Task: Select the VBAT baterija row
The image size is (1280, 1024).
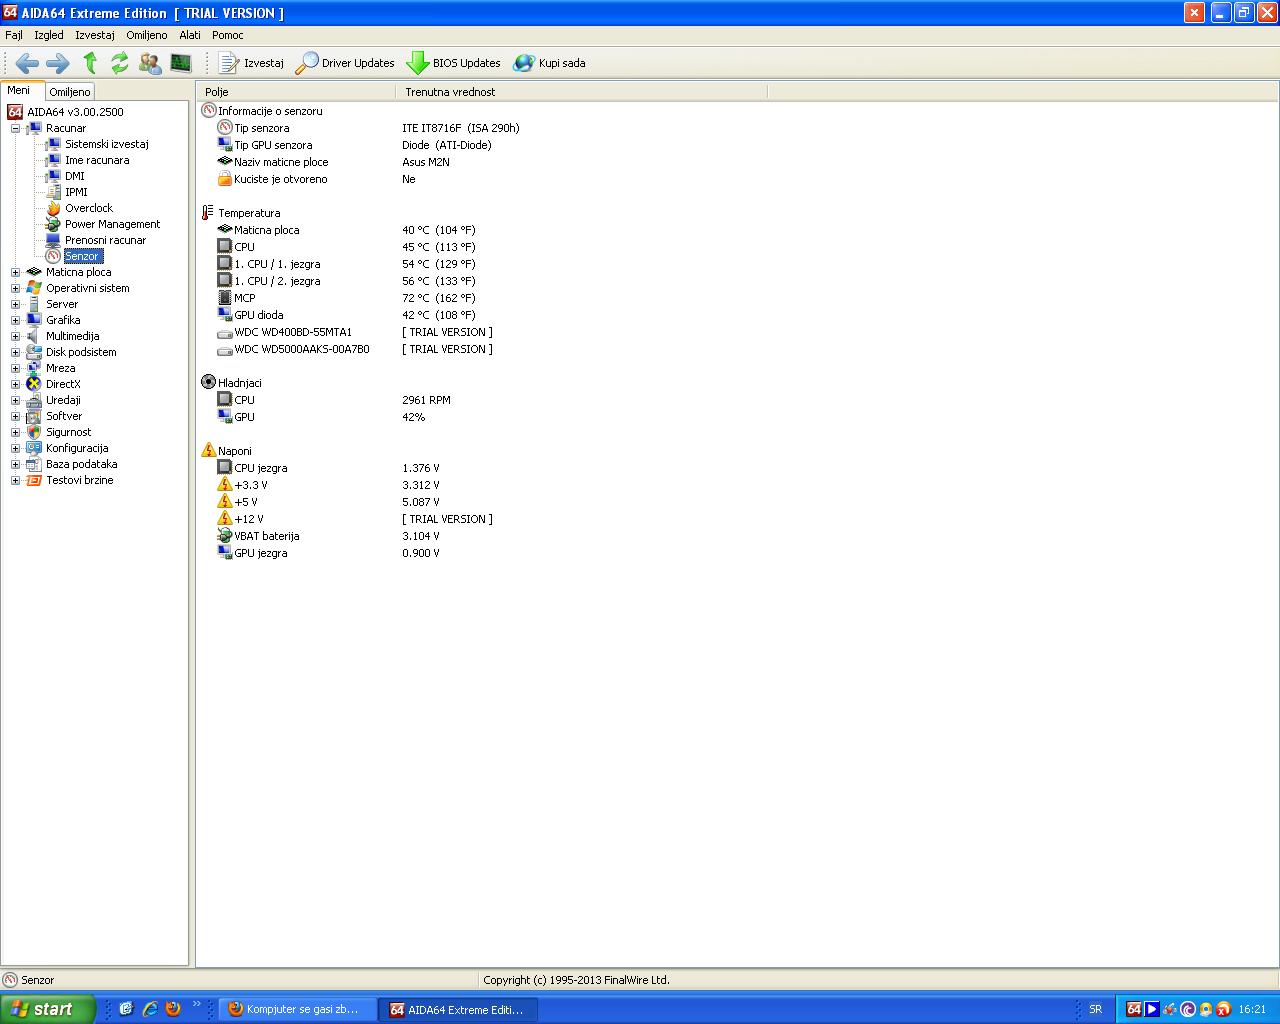Action: tap(328, 536)
